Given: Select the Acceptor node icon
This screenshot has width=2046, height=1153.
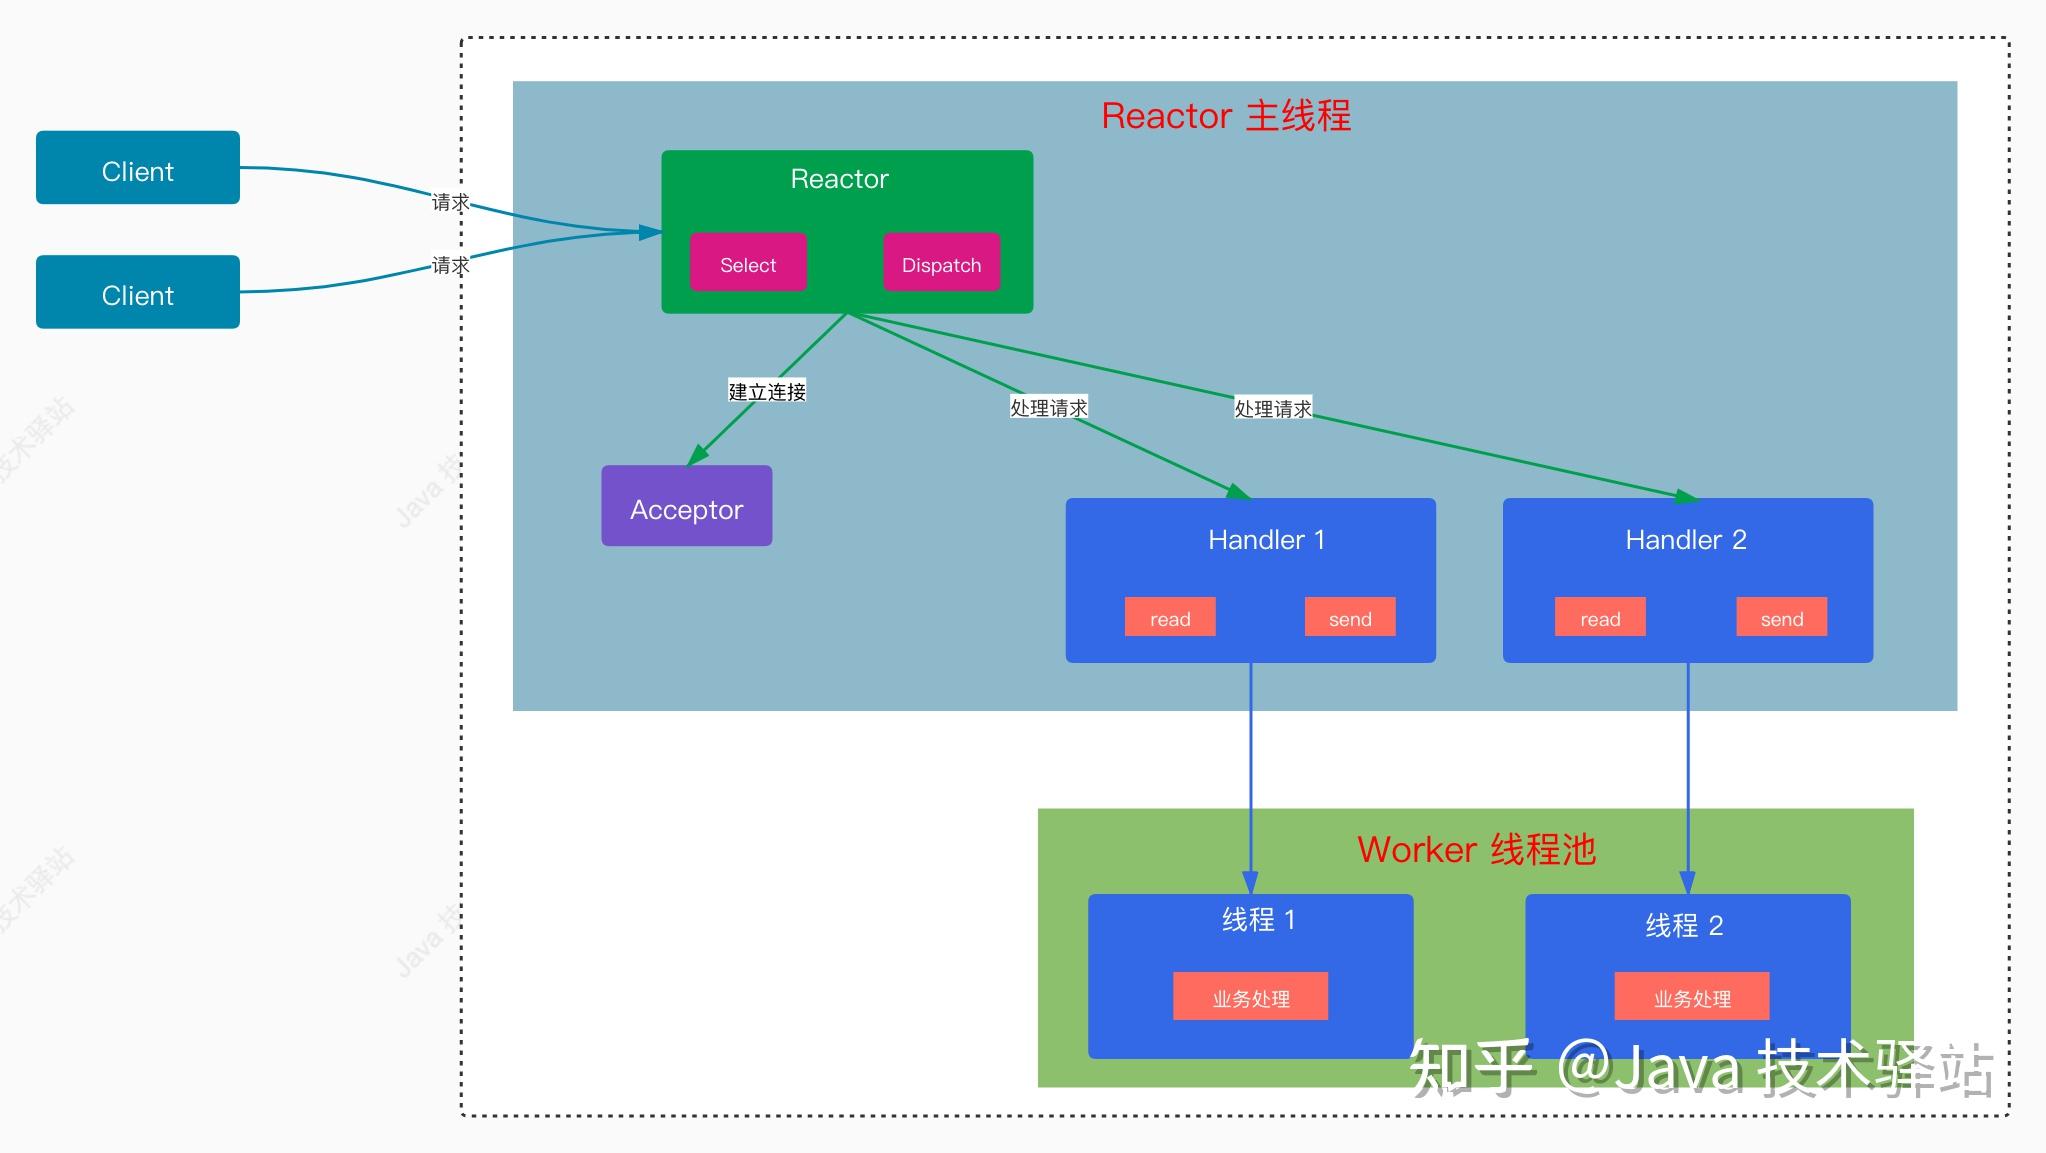Looking at the screenshot, I should [x=682, y=506].
